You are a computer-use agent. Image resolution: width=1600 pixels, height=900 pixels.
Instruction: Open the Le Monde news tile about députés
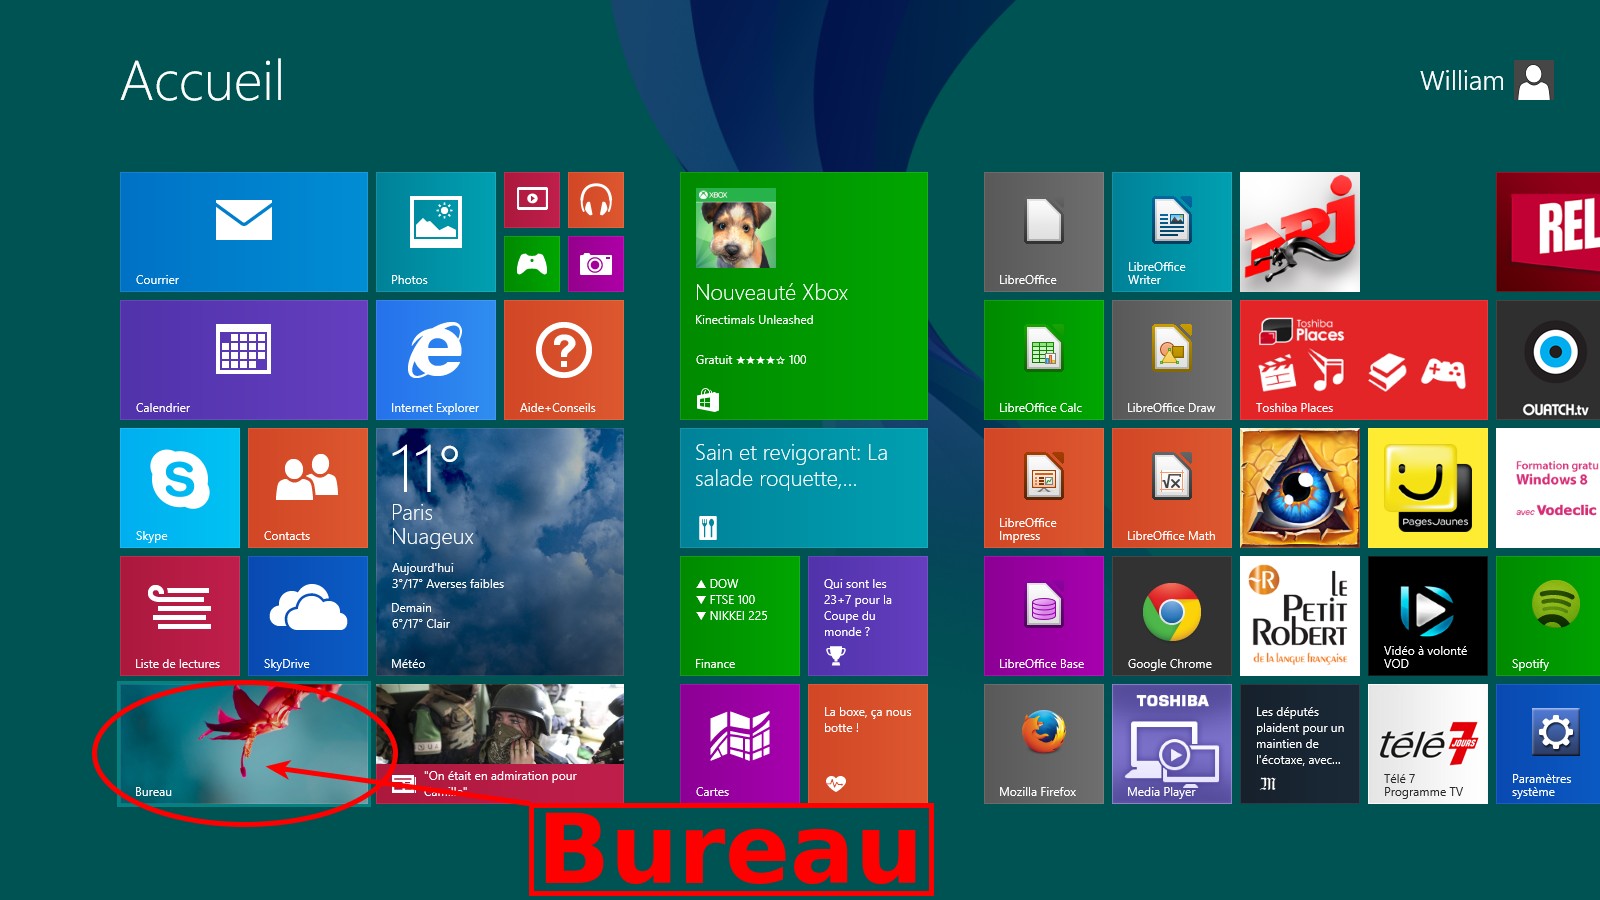point(1300,744)
